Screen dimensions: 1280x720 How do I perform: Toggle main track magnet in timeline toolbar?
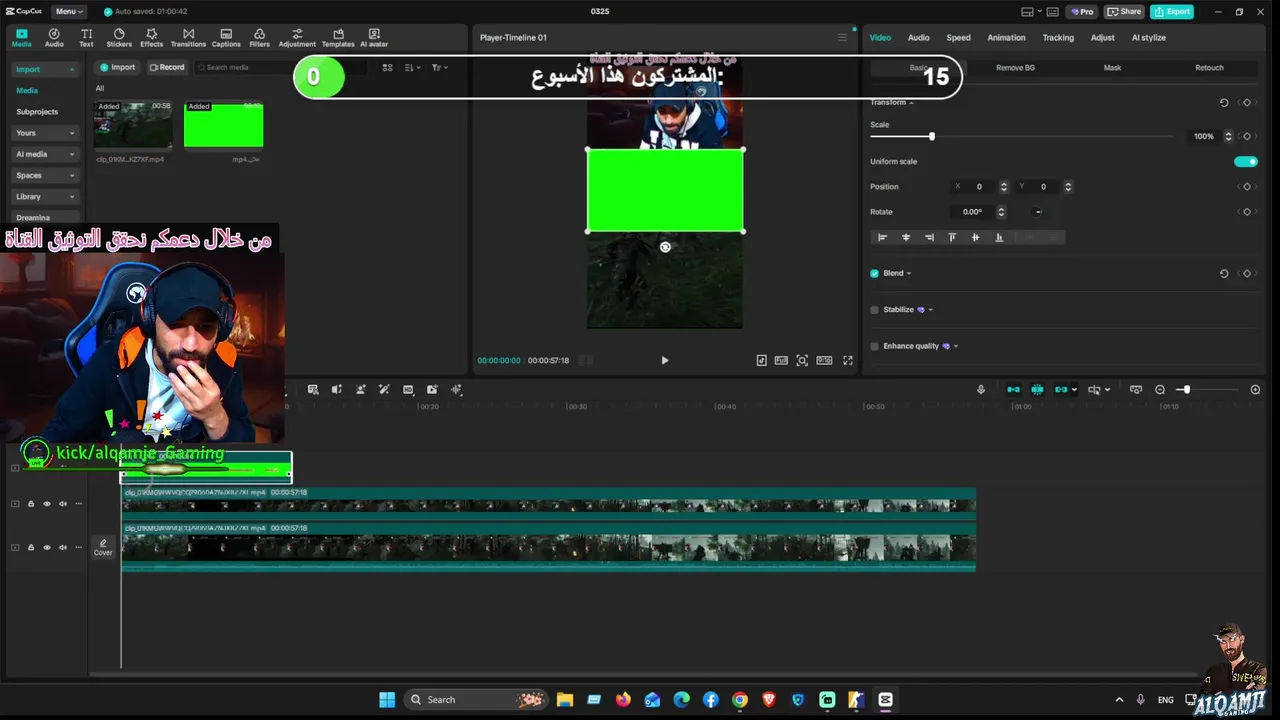click(x=1013, y=390)
